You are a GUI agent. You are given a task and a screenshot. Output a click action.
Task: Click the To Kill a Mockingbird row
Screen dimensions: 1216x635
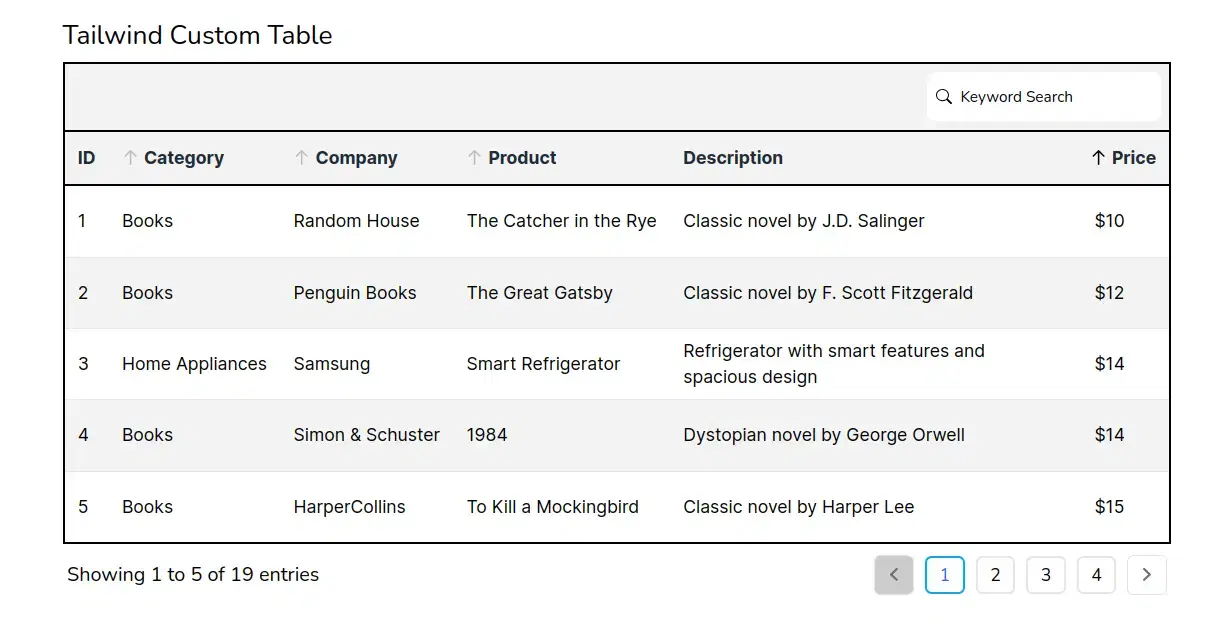(552, 507)
